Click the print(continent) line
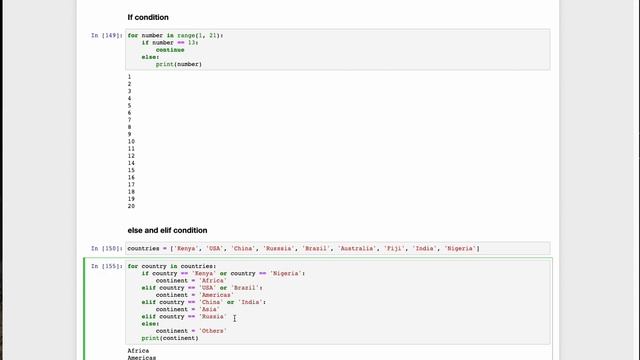The image size is (640, 360). (x=170, y=338)
